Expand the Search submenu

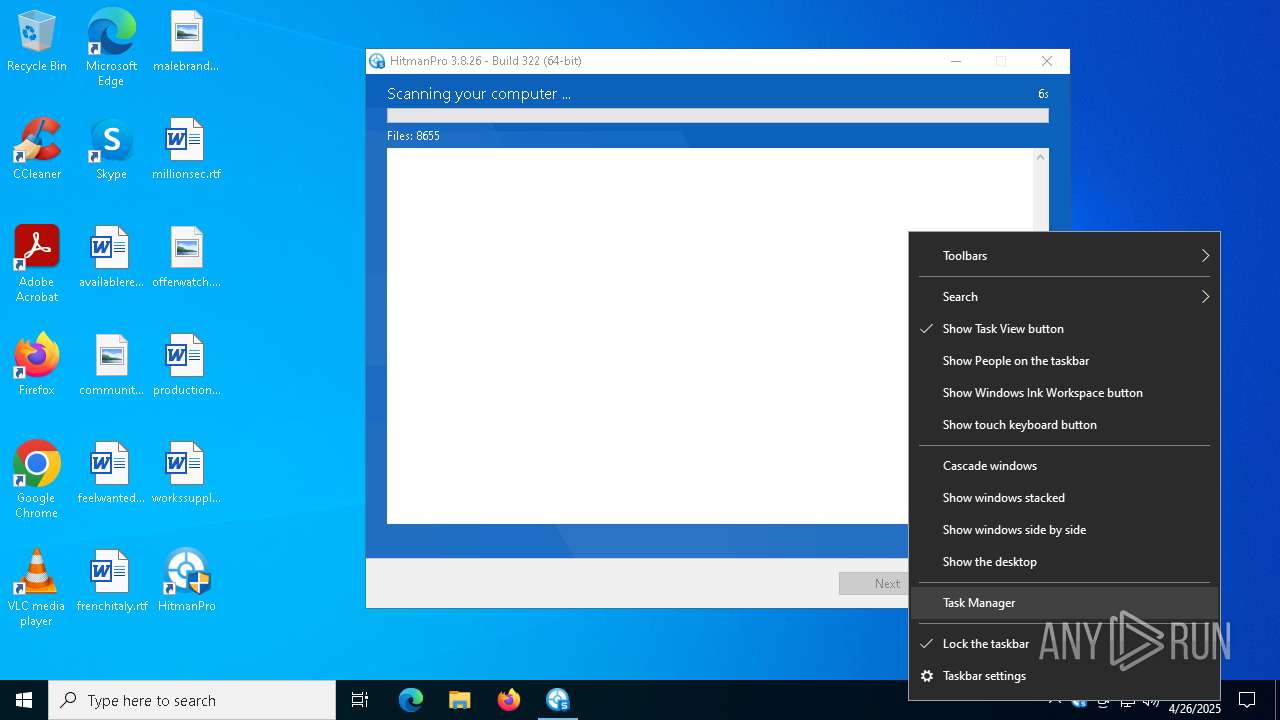coord(1064,297)
